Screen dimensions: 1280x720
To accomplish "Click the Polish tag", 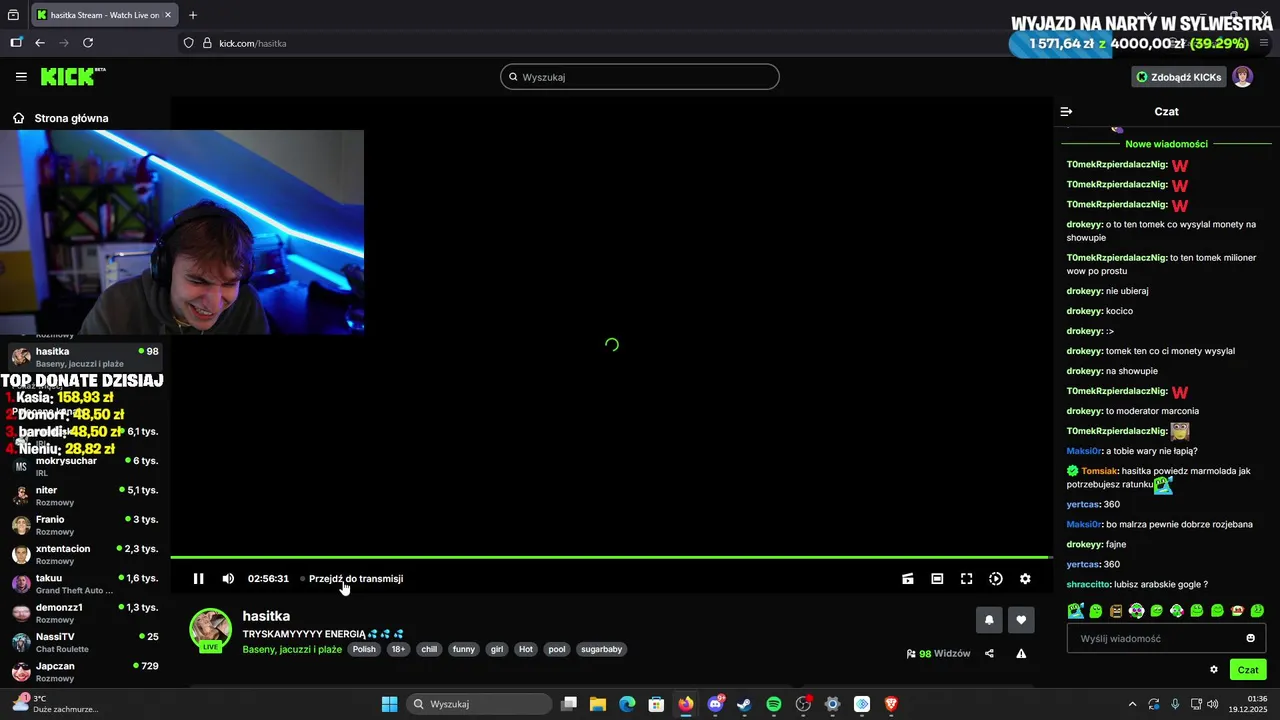I will [364, 649].
